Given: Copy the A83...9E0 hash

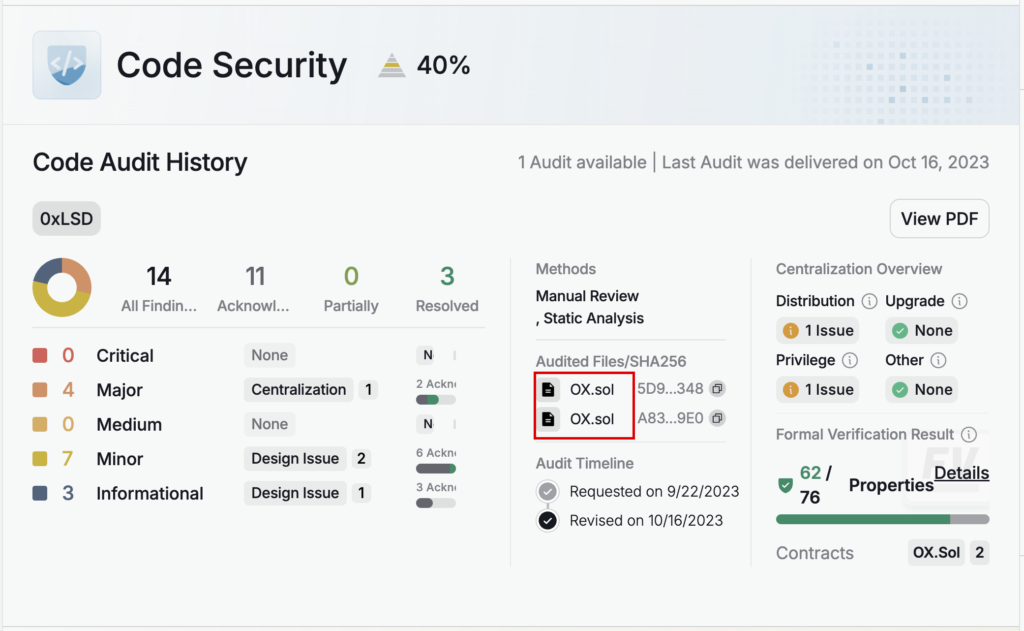Looking at the screenshot, I should (x=717, y=418).
